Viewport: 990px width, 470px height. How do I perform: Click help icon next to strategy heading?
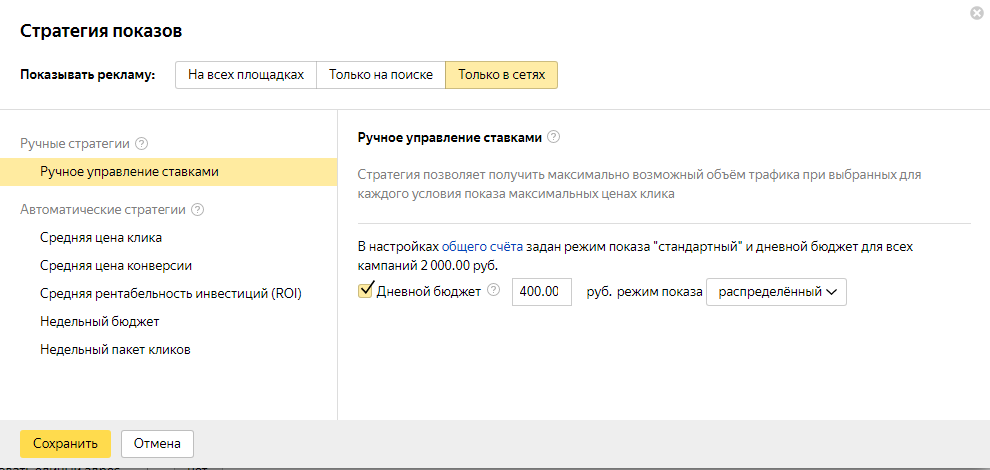pyautogui.click(x=553, y=137)
